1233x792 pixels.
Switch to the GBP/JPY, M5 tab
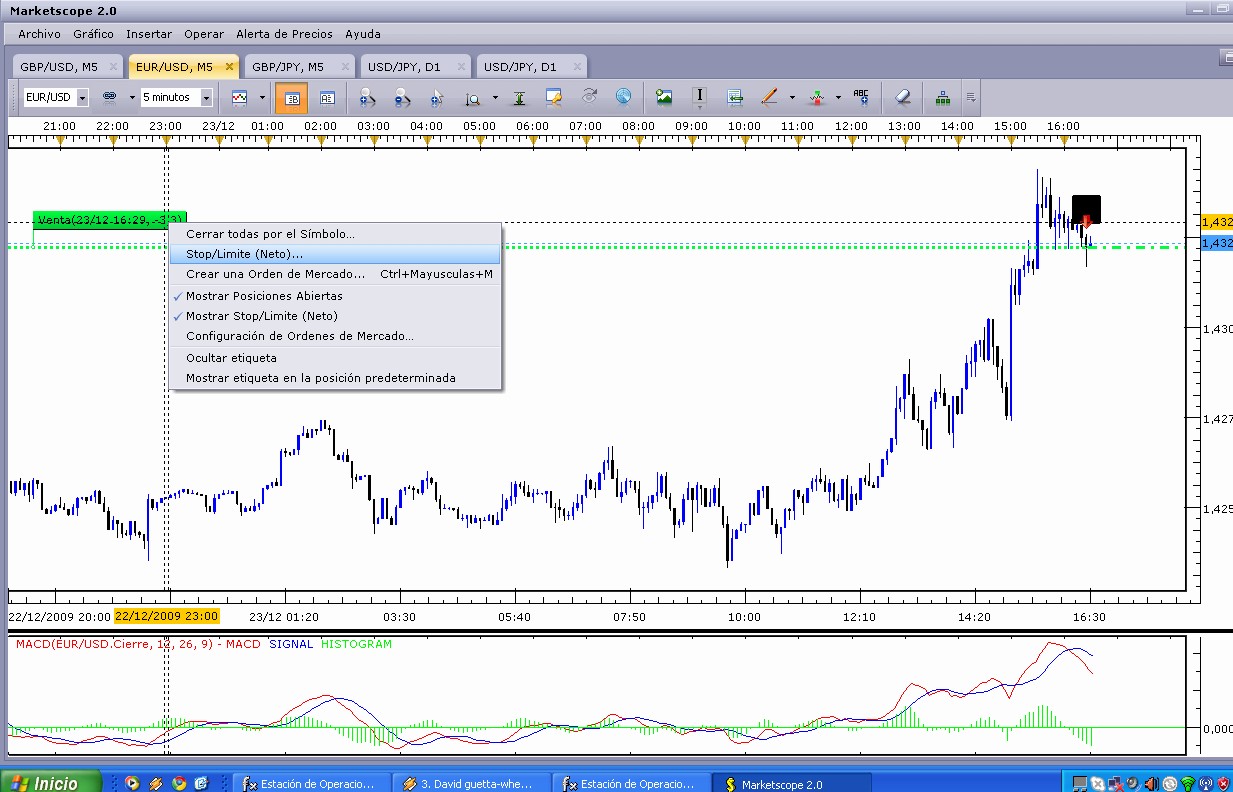[x=288, y=67]
